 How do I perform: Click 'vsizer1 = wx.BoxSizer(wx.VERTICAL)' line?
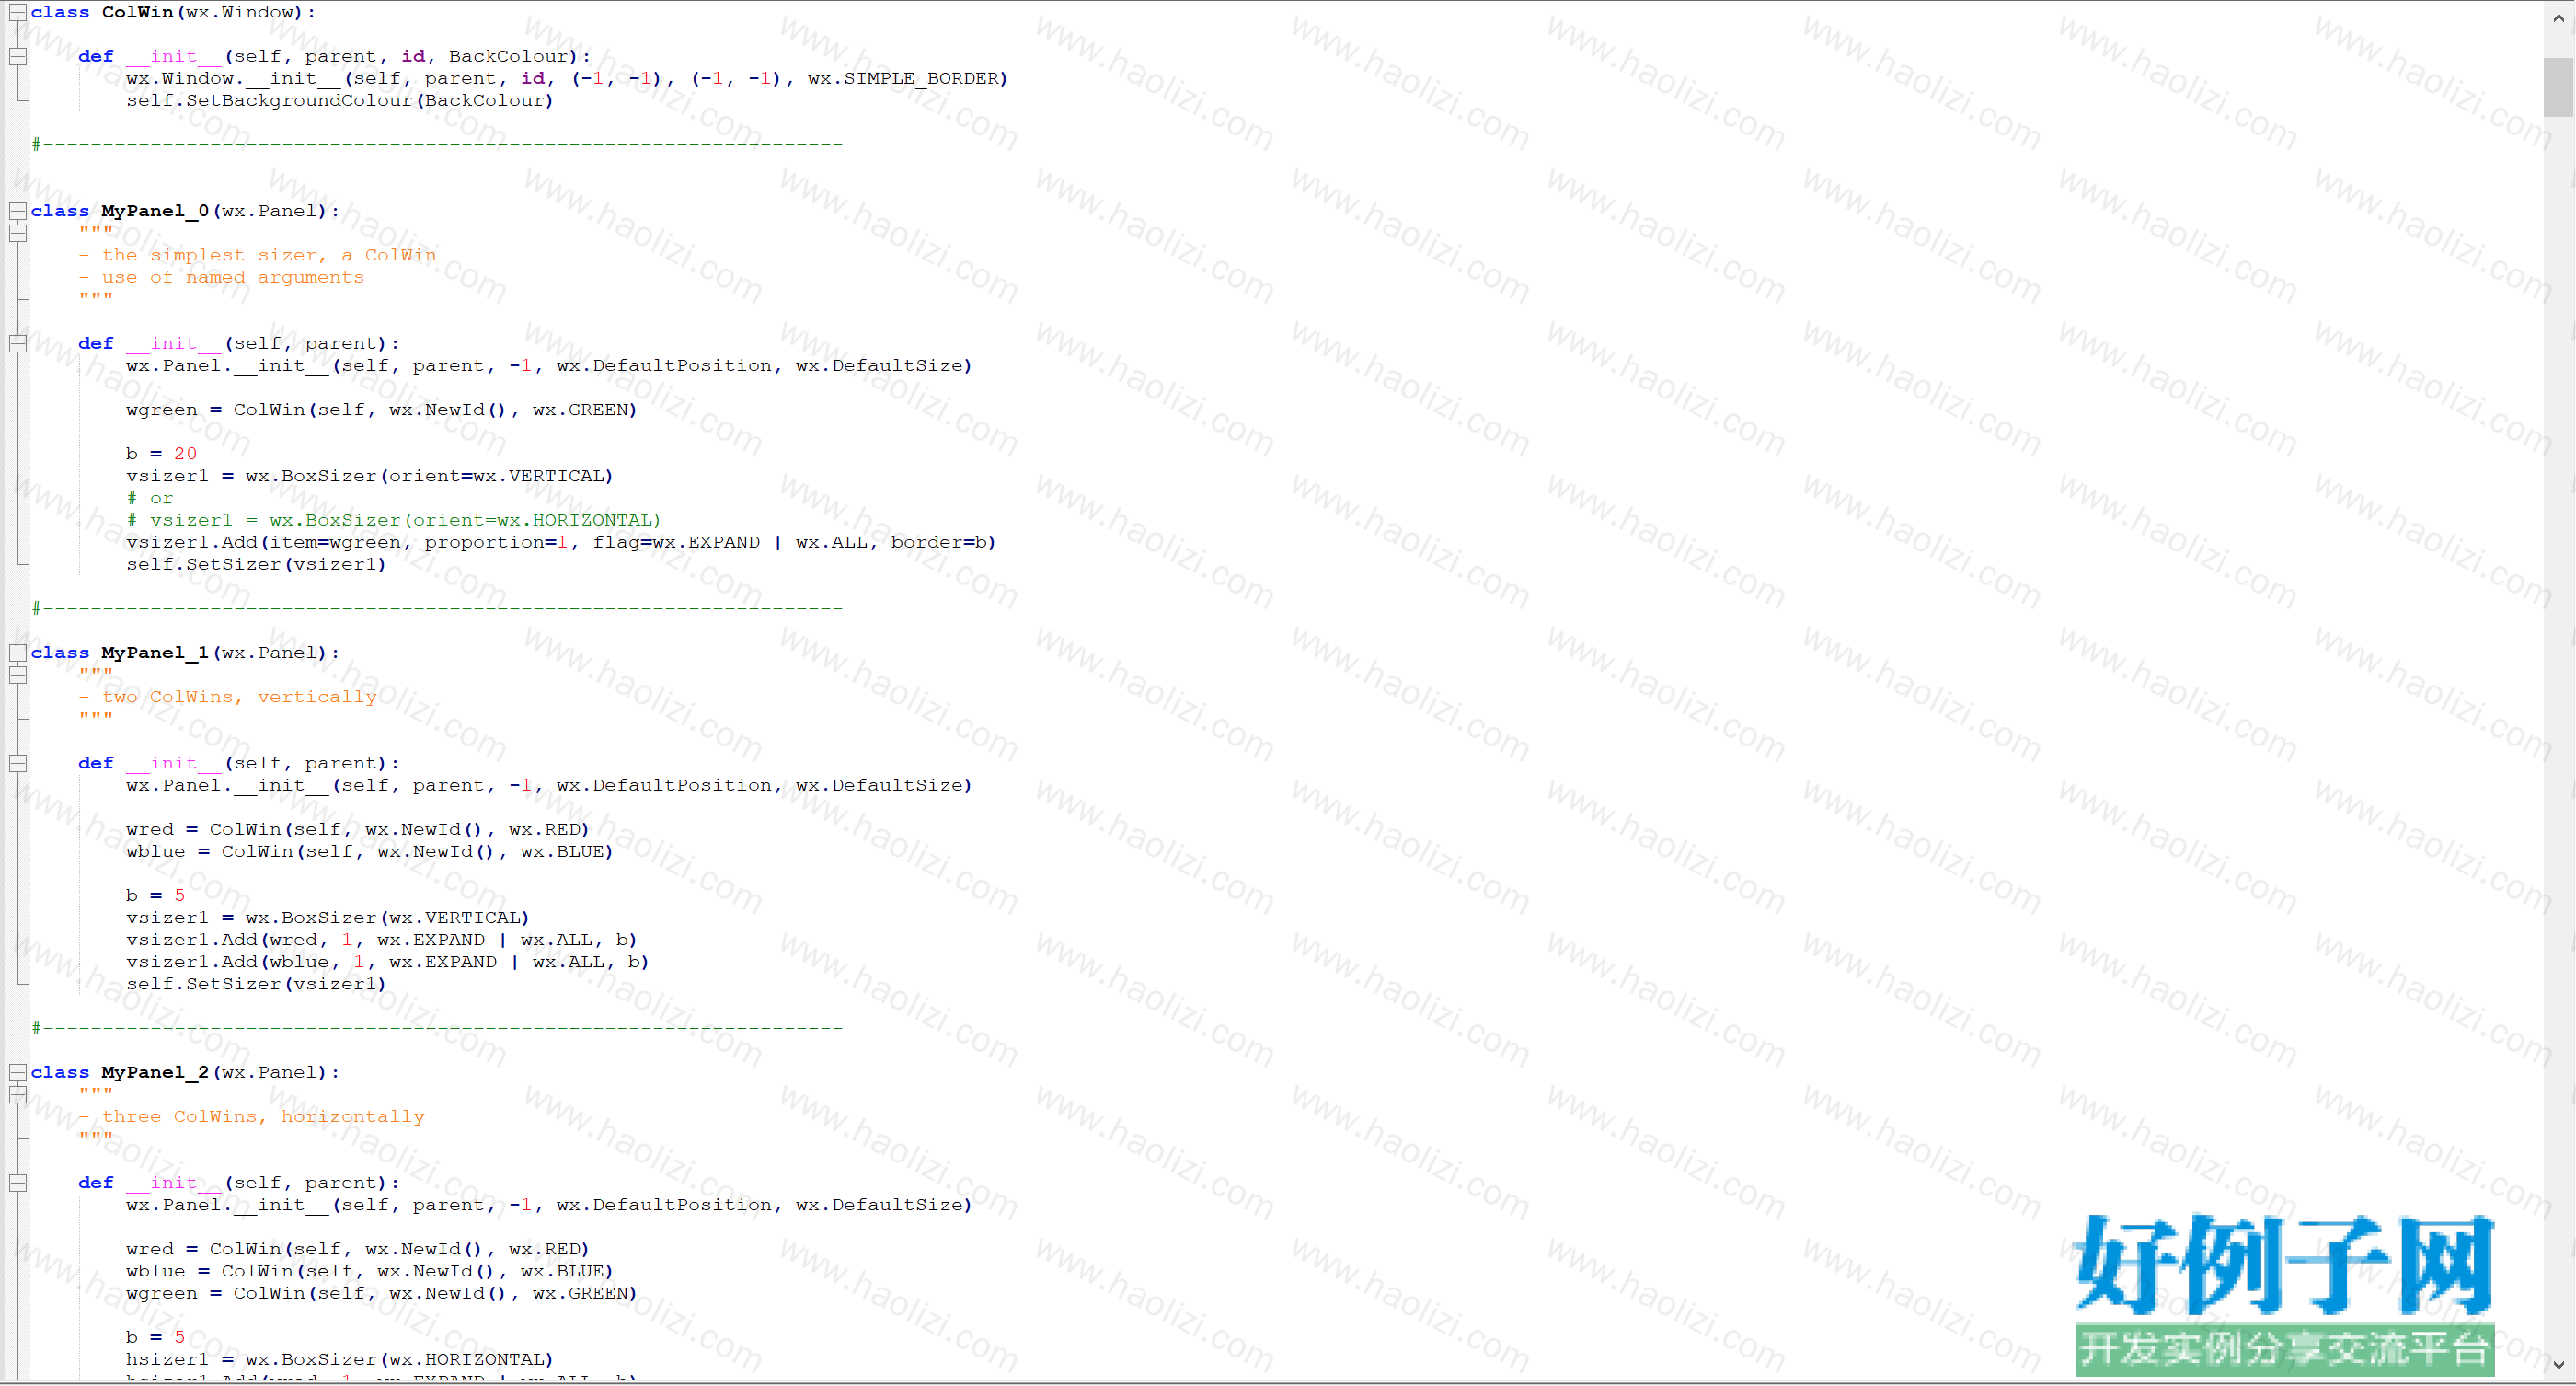point(327,918)
